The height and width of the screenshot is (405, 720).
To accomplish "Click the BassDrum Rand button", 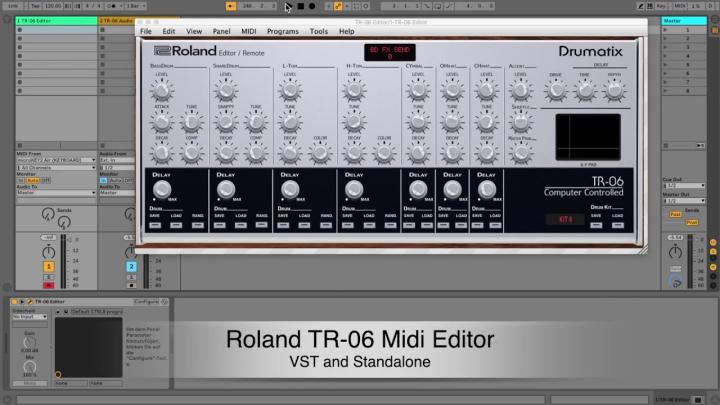I will (x=198, y=225).
